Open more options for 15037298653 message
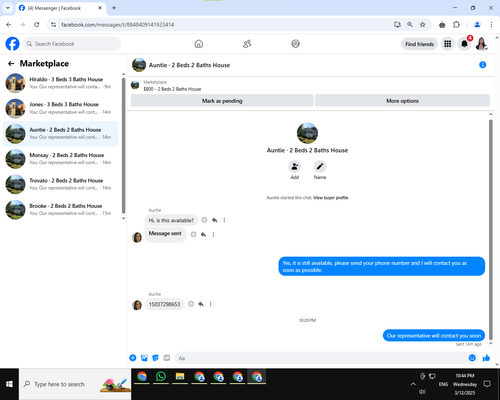 click(210, 304)
